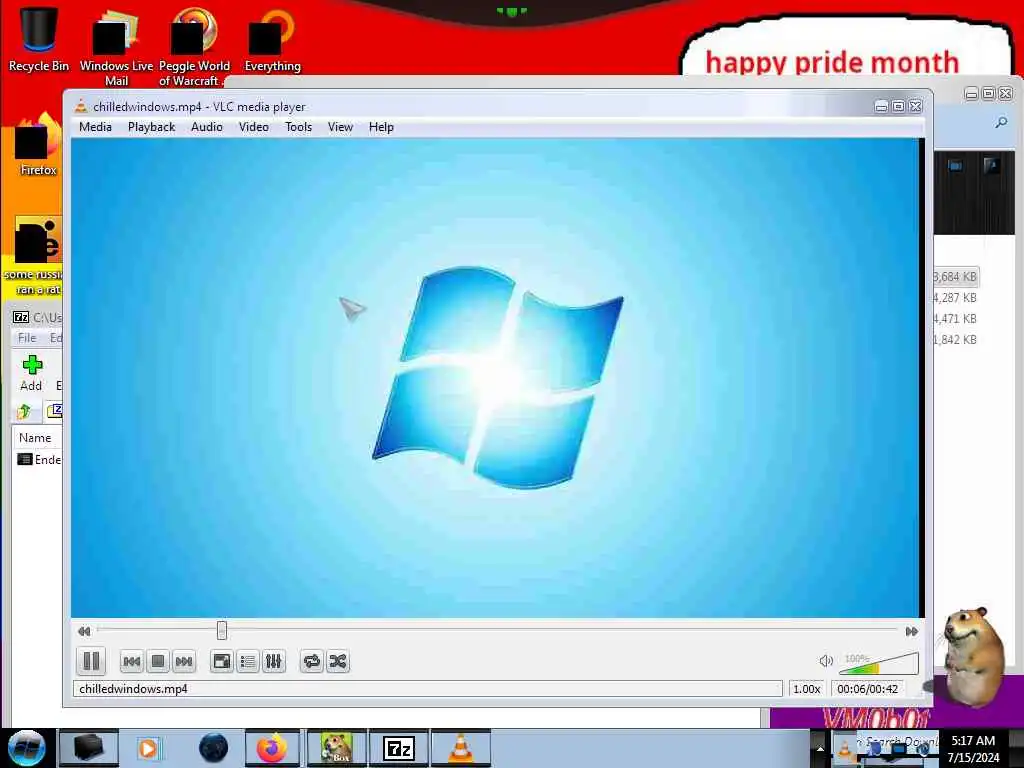
Task: Open the dark globe taskbar icon
Action: 214,748
